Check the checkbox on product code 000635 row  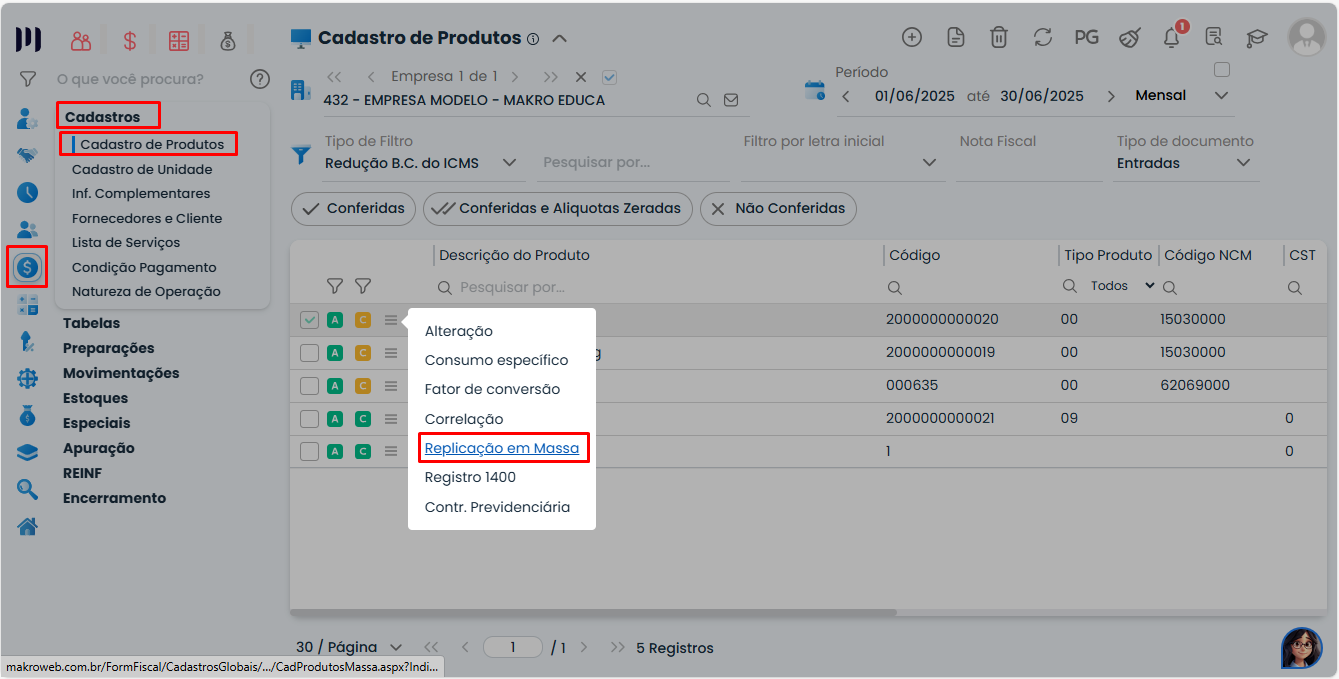[309, 385]
